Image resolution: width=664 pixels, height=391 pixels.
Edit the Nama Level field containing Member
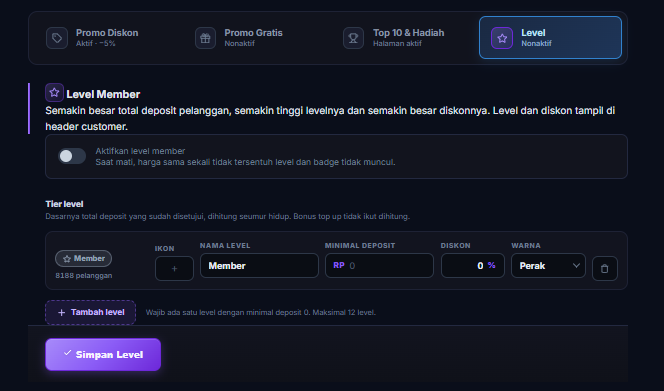pos(259,266)
